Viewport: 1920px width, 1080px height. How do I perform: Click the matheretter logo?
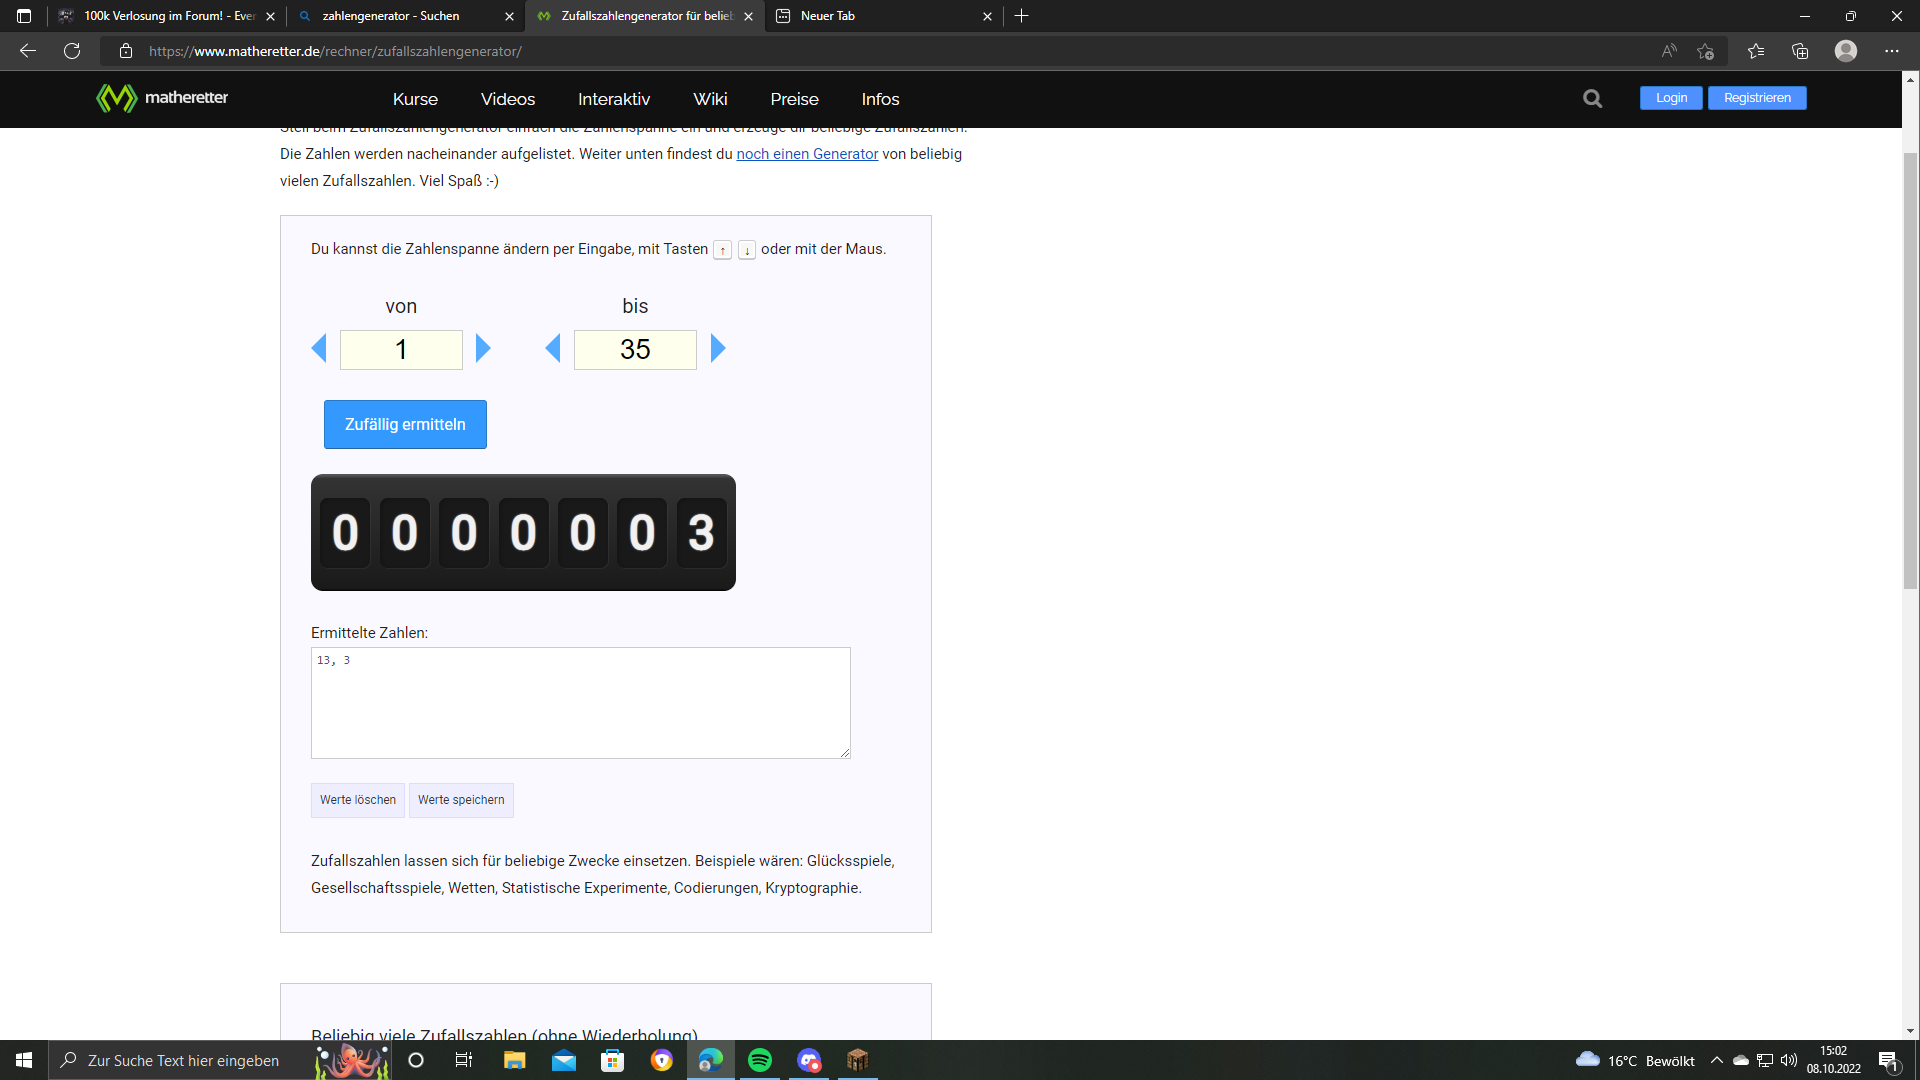[x=162, y=98]
